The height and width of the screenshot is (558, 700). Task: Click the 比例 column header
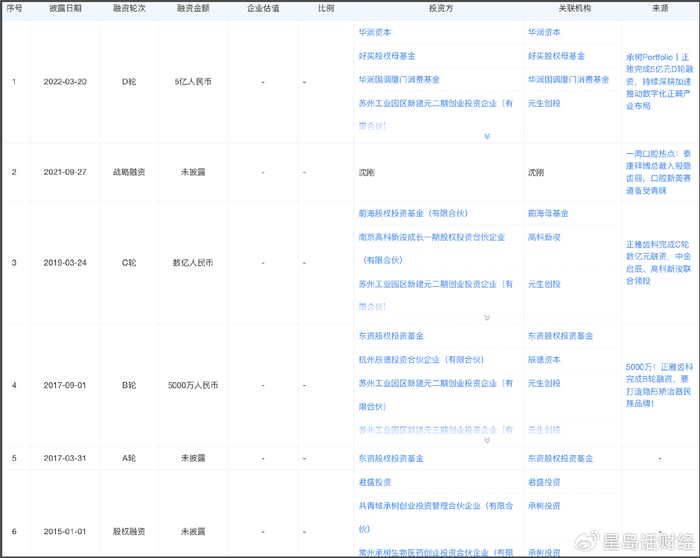pyautogui.click(x=326, y=8)
